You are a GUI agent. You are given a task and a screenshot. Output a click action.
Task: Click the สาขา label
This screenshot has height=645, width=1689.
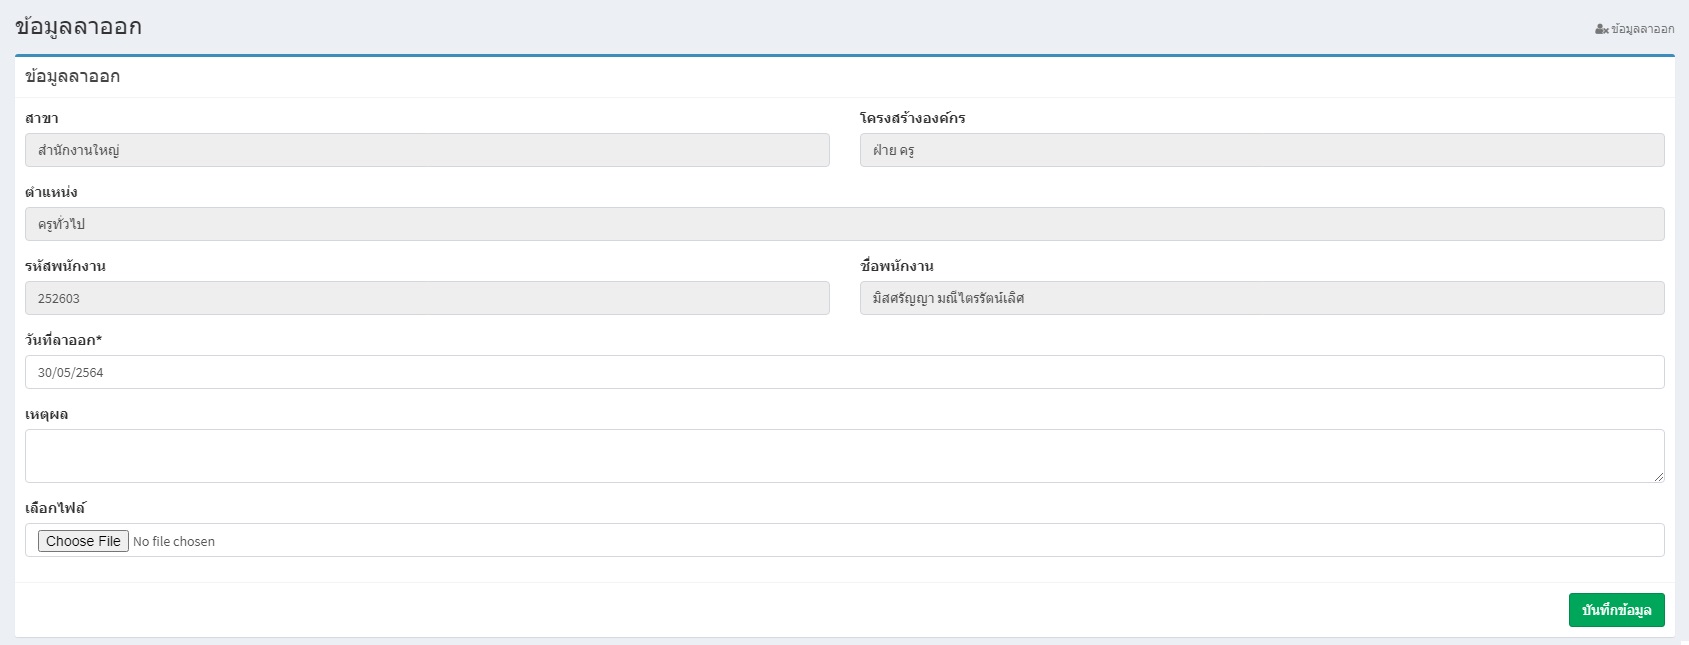pyautogui.click(x=42, y=118)
